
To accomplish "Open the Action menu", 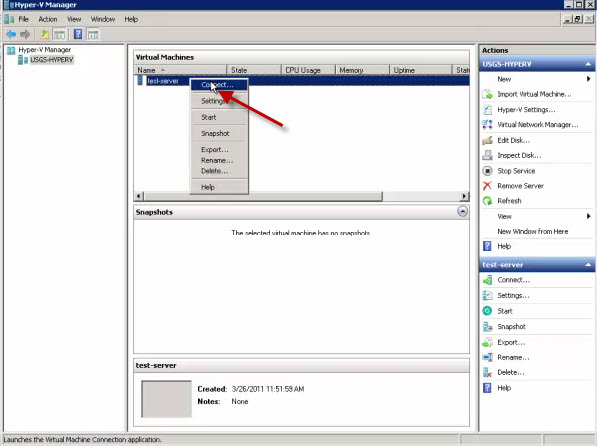I will point(48,19).
